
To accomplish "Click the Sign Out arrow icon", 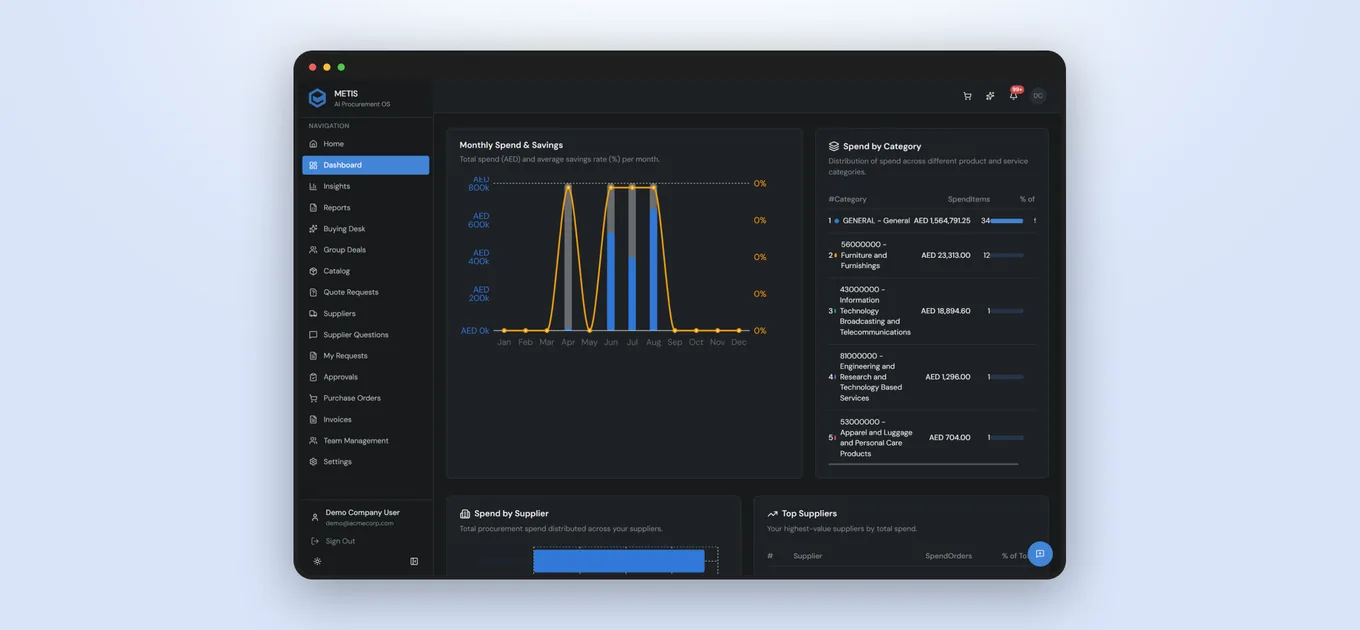I will pyautogui.click(x=315, y=541).
